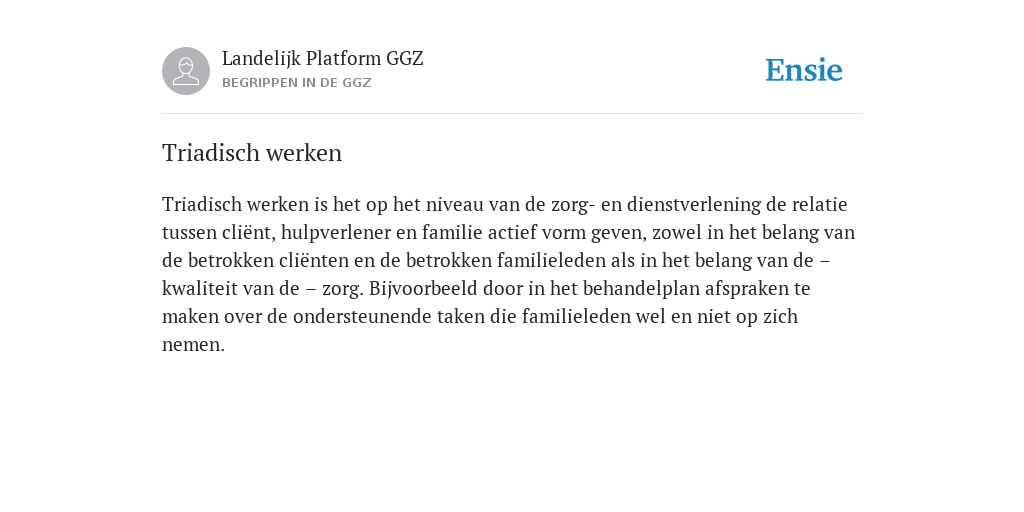Image resolution: width=1024 pixels, height=512 pixels.
Task: Select the BEGRIPPEN IN DE GGZ subtitle
Action: tap(296, 83)
